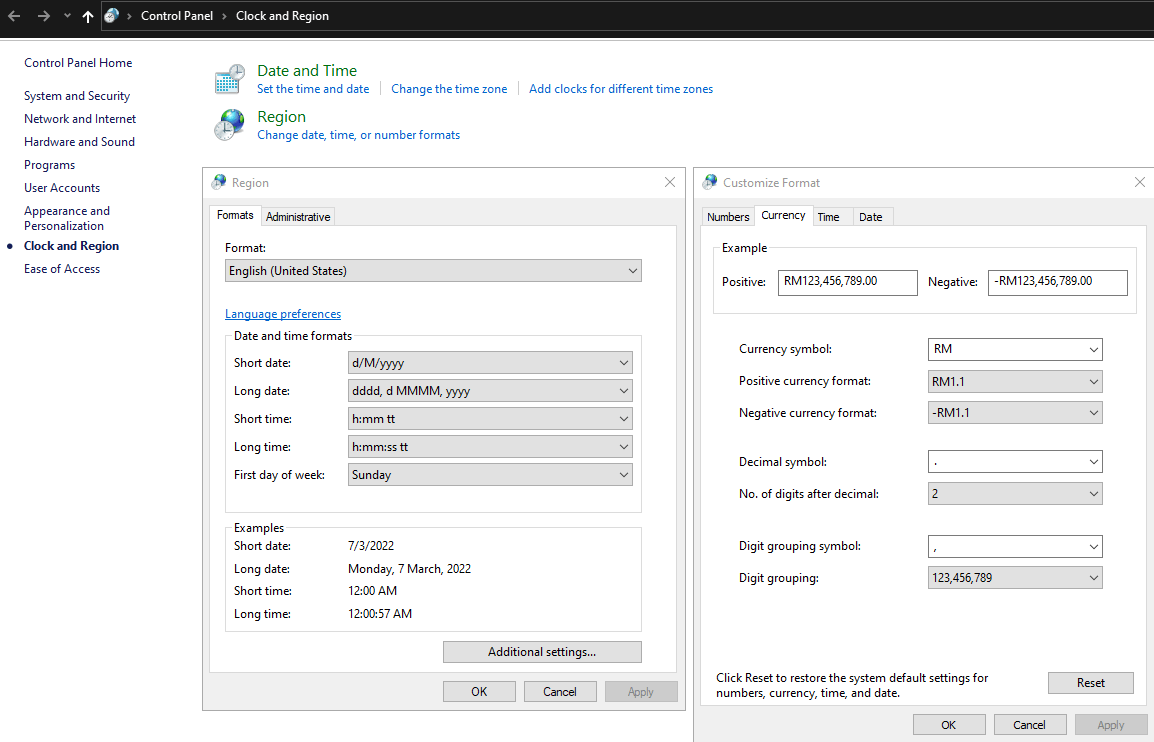Open Programs category
The height and width of the screenshot is (742, 1154).
49,165
